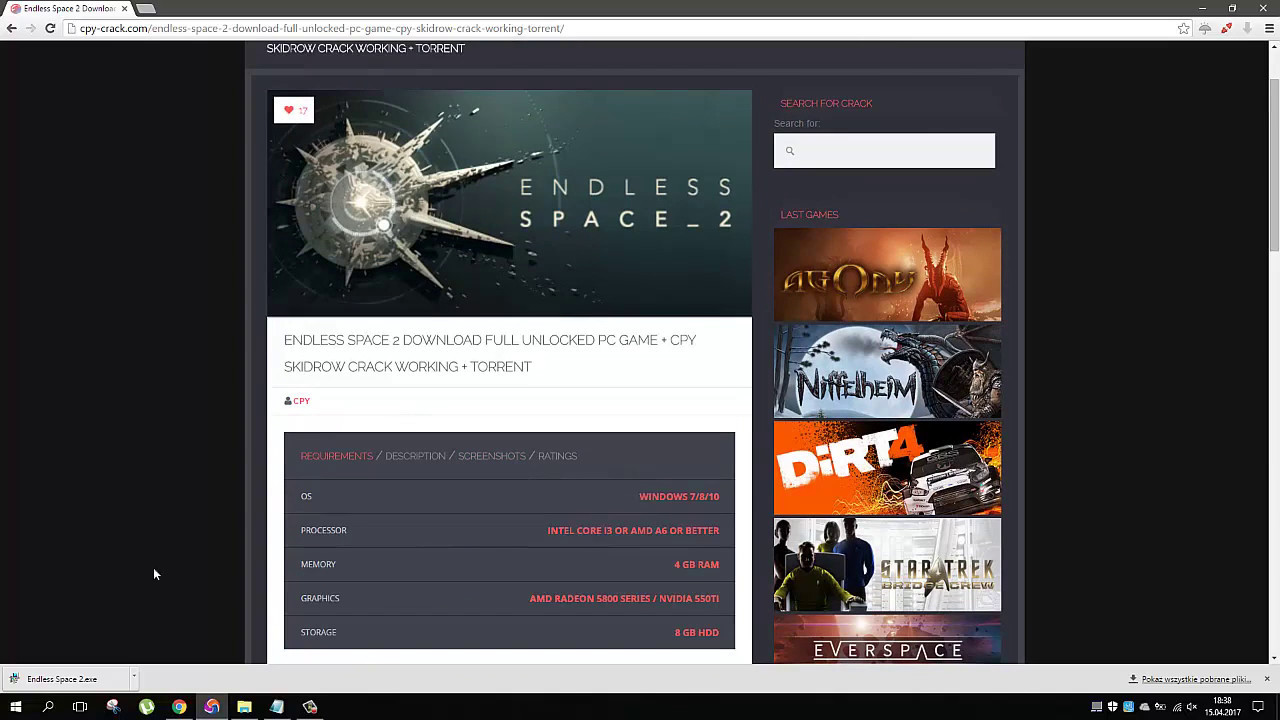Click 'Pokaz wszystkie pobrane pliki' link

pyautogui.click(x=1196, y=679)
